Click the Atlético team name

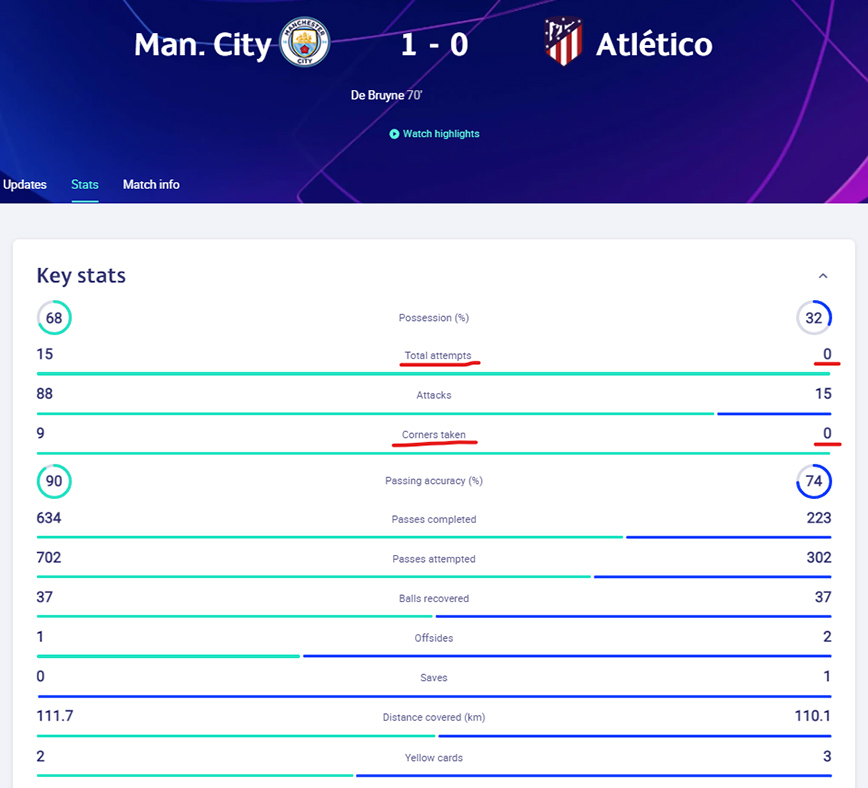(654, 45)
